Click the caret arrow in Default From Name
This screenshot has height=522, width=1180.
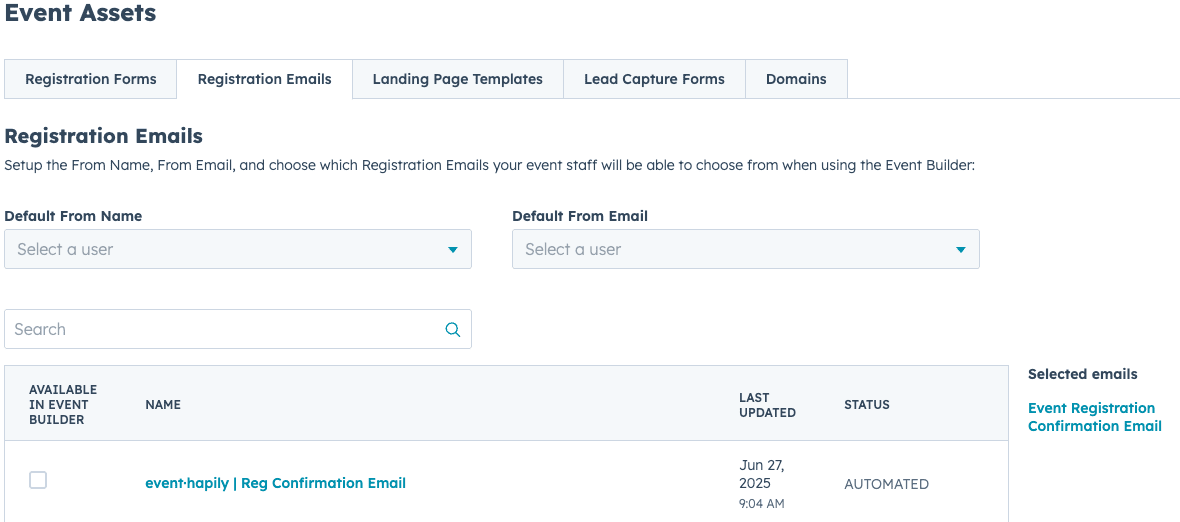tap(452, 250)
